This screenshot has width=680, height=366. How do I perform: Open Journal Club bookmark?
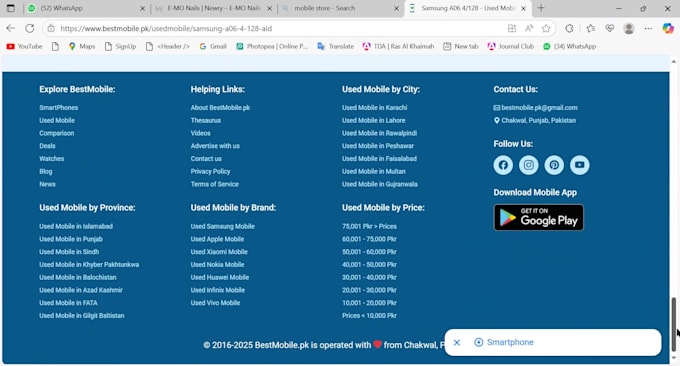point(510,46)
